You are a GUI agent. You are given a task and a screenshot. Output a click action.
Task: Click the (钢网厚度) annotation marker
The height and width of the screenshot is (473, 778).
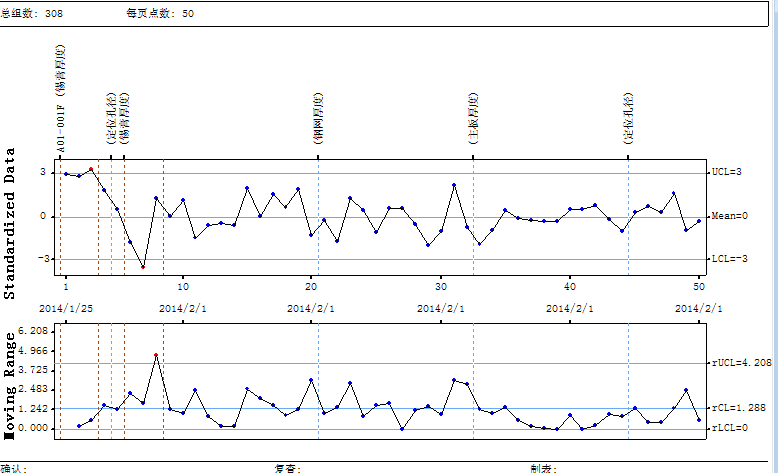pyautogui.click(x=318, y=120)
